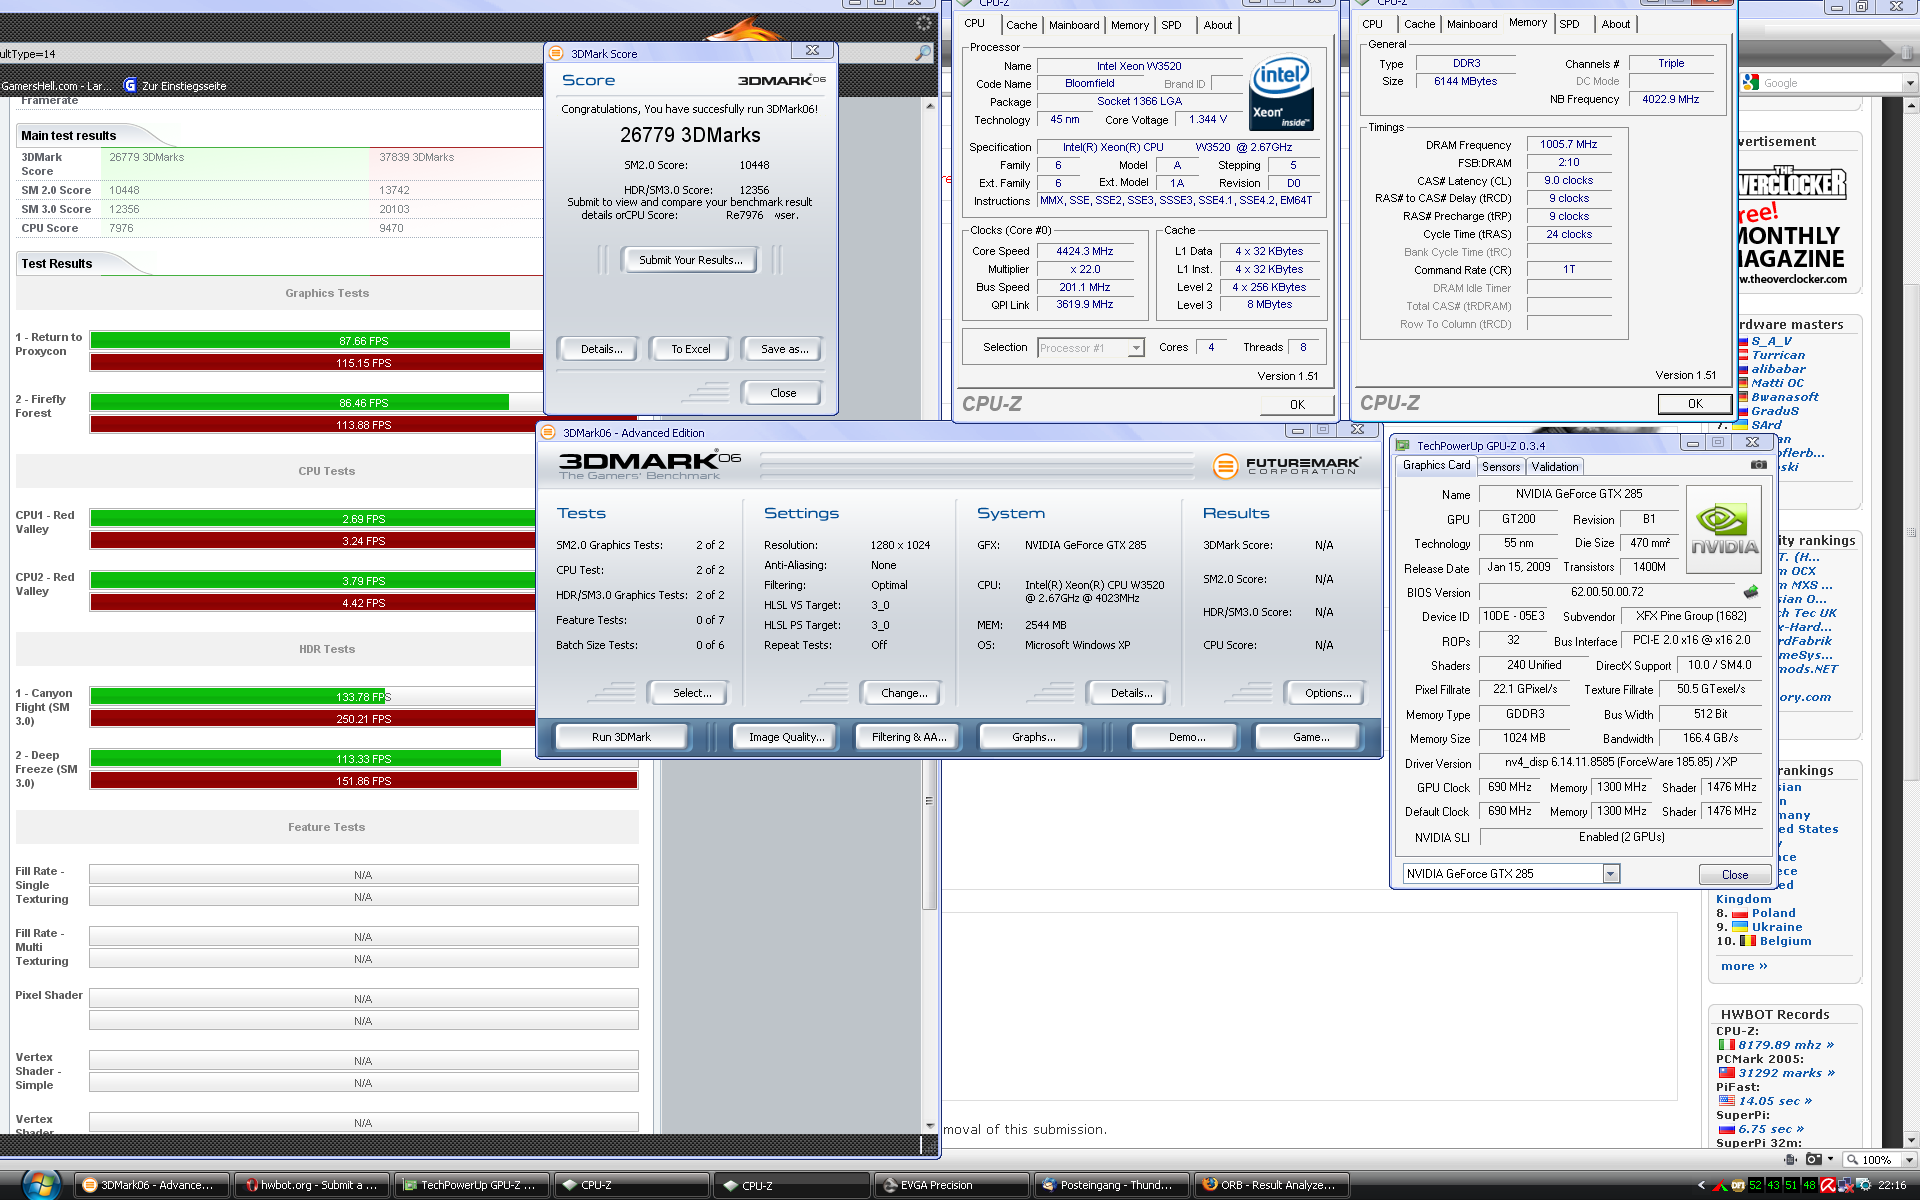Close the 3DMark Score dialog via Close button
Image resolution: width=1920 pixels, height=1200 pixels.
click(783, 393)
